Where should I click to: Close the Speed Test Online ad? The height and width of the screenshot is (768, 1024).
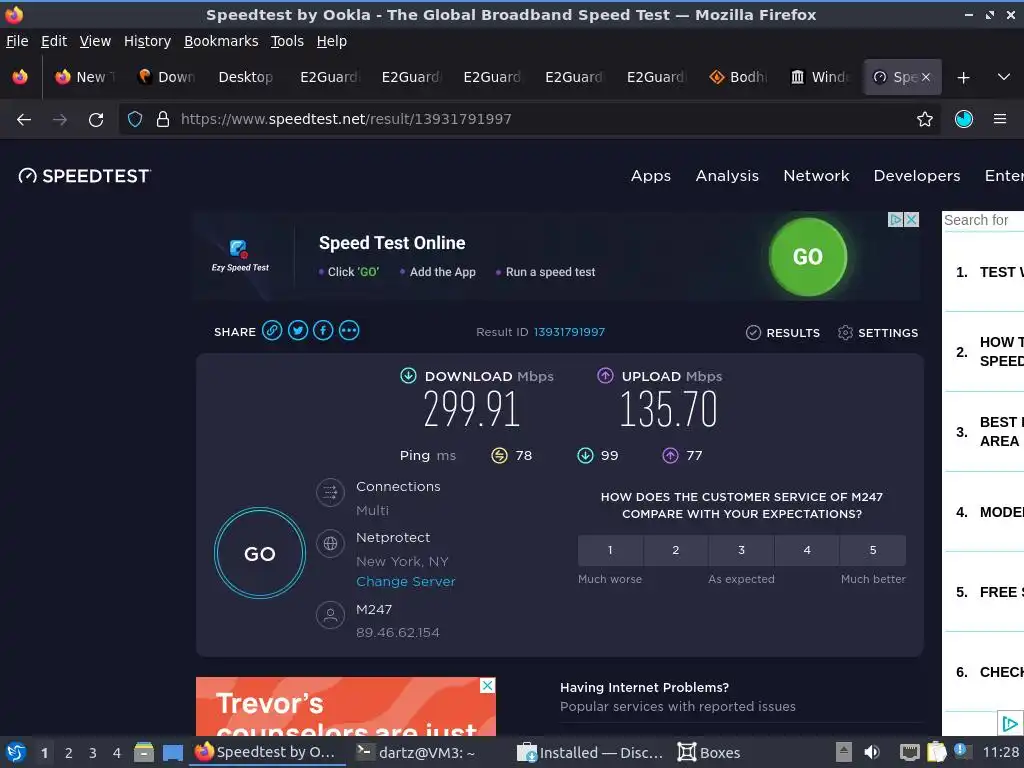pos(911,219)
